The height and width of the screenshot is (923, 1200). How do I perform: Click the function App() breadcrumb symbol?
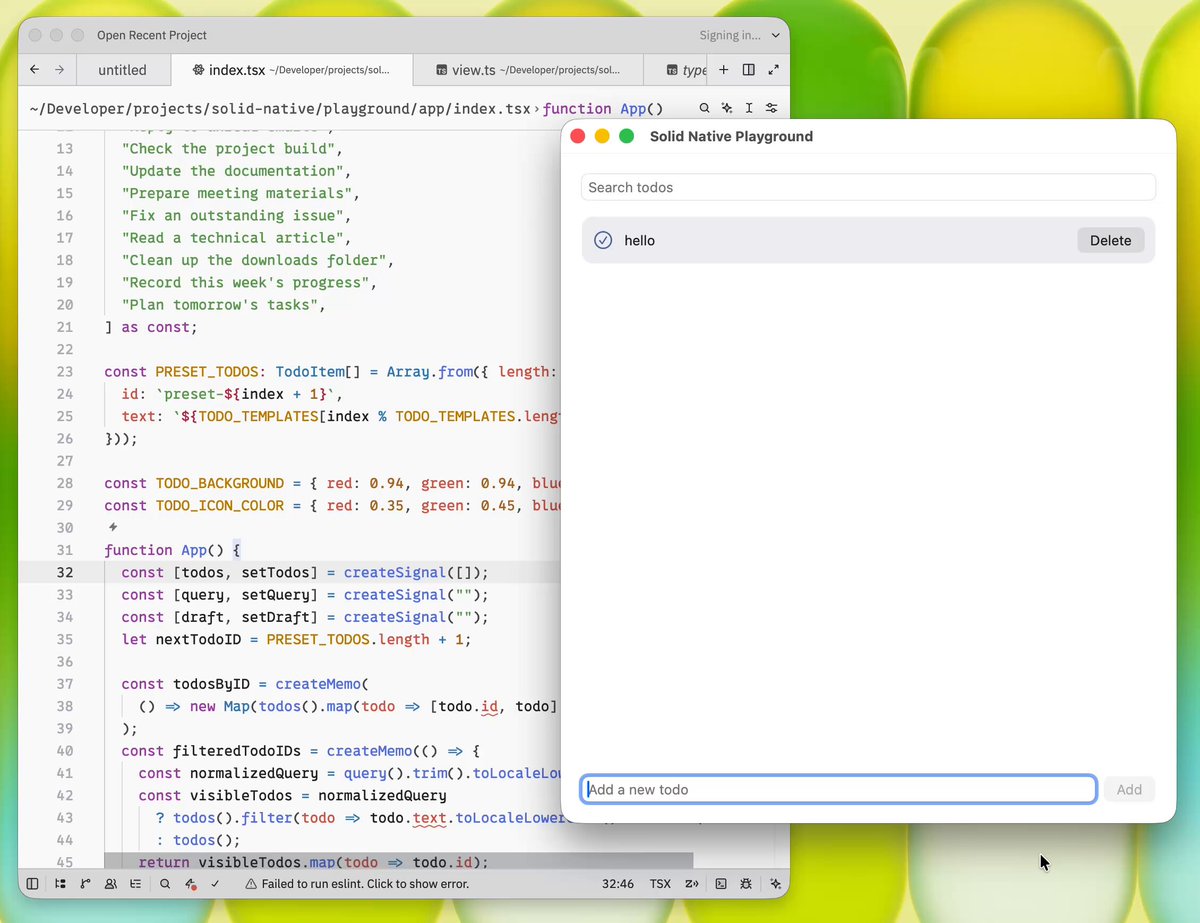tap(603, 108)
